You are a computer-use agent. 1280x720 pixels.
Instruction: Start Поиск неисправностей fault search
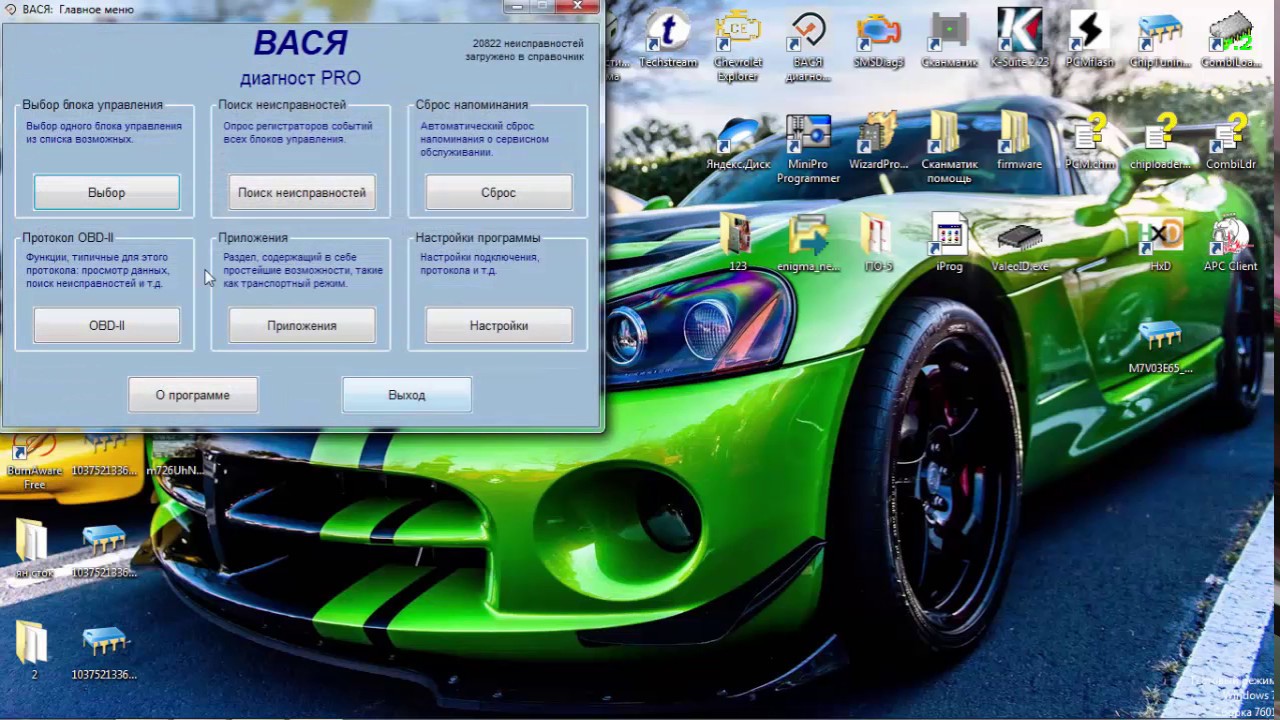[302, 193]
